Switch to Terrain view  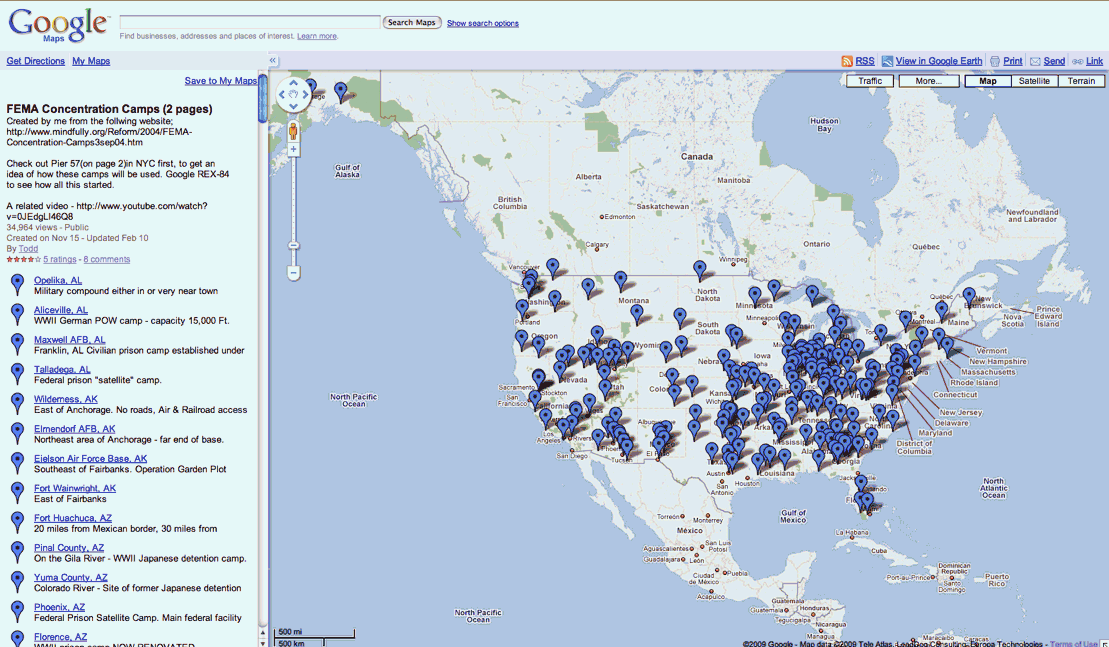coord(1081,81)
